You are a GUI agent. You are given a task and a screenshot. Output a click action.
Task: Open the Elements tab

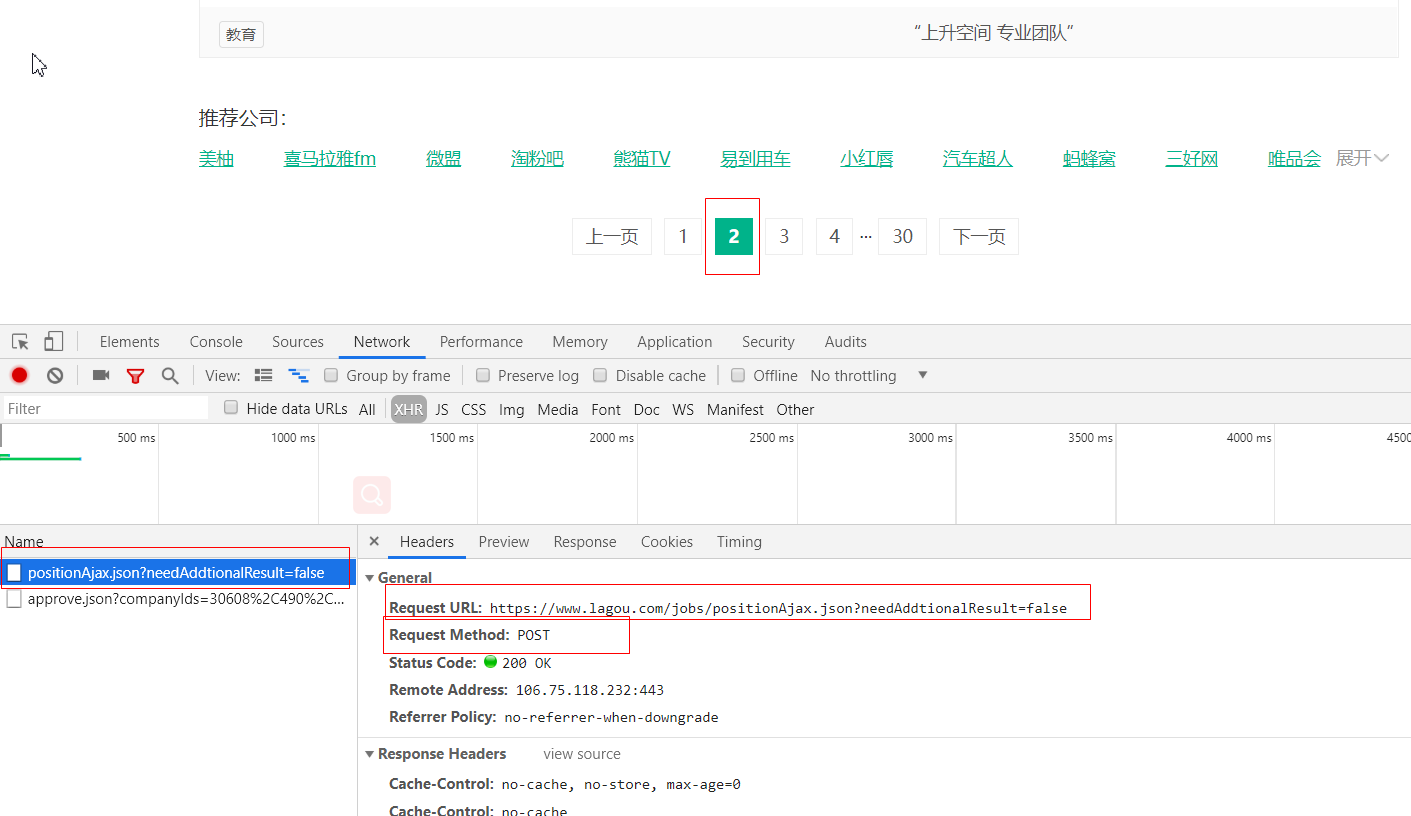130,342
